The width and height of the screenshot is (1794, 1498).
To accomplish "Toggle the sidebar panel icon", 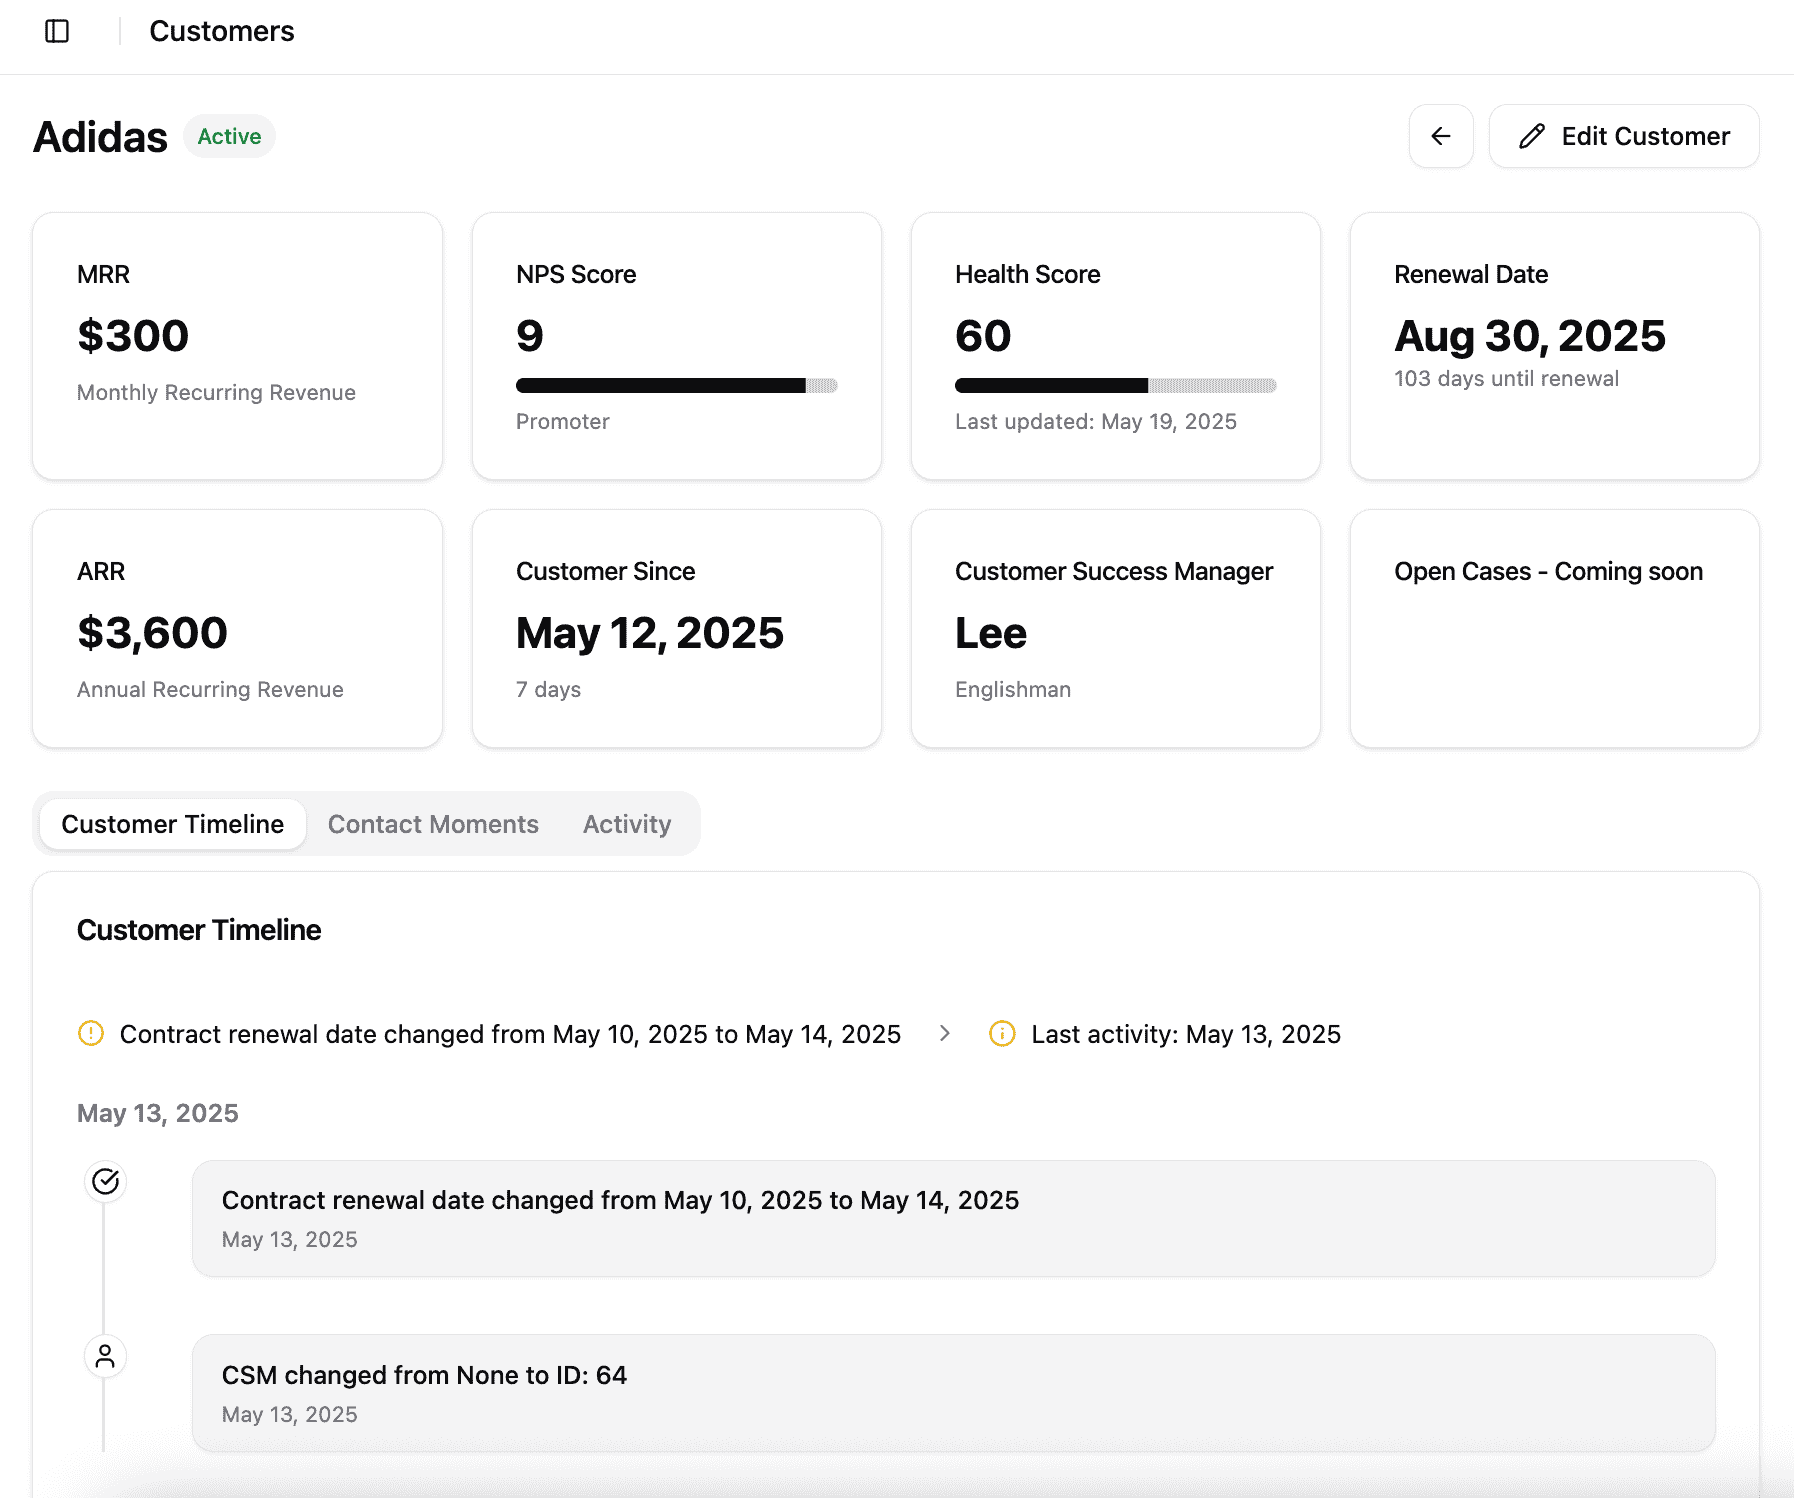I will click(x=57, y=32).
